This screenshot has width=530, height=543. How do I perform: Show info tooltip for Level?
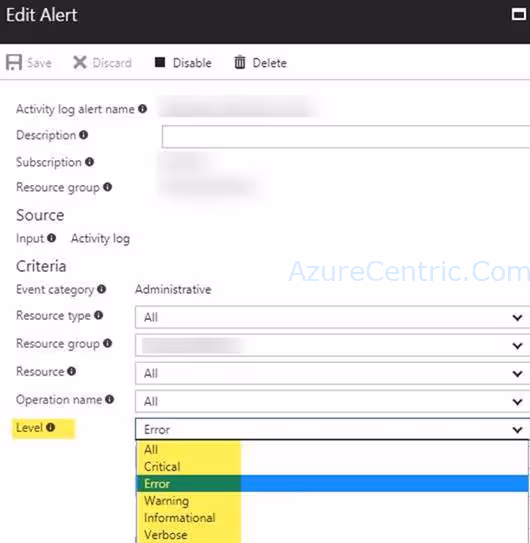point(50,427)
